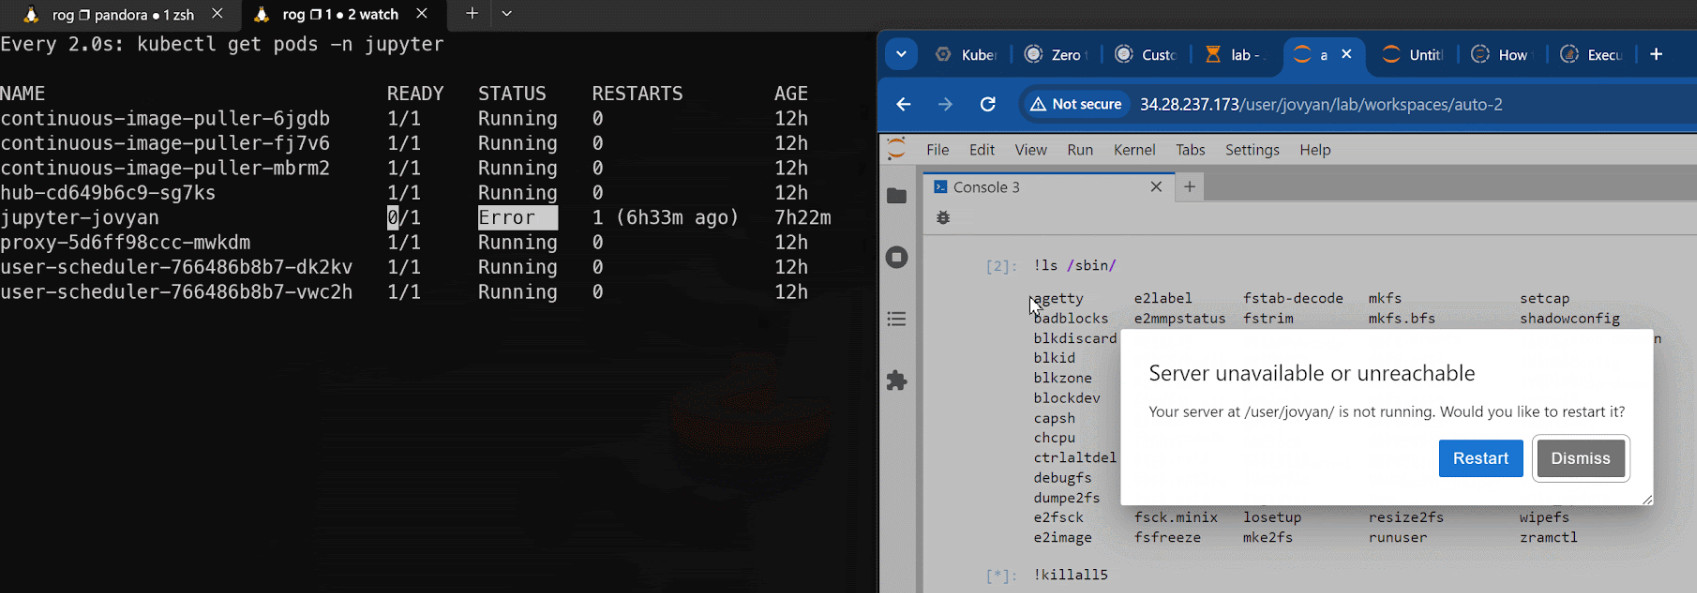Close the Console 3 tab
Screen dimensions: 1697x593
[1156, 187]
